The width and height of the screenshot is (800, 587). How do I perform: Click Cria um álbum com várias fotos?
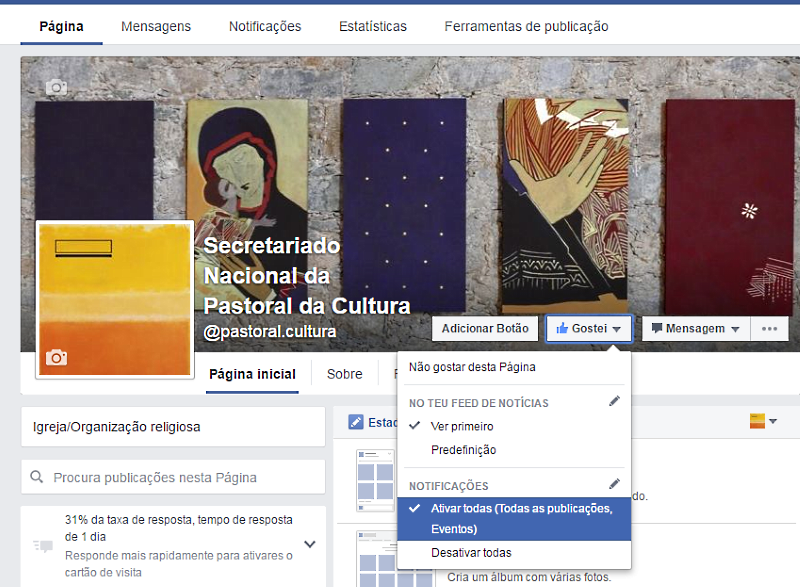[x=529, y=577]
